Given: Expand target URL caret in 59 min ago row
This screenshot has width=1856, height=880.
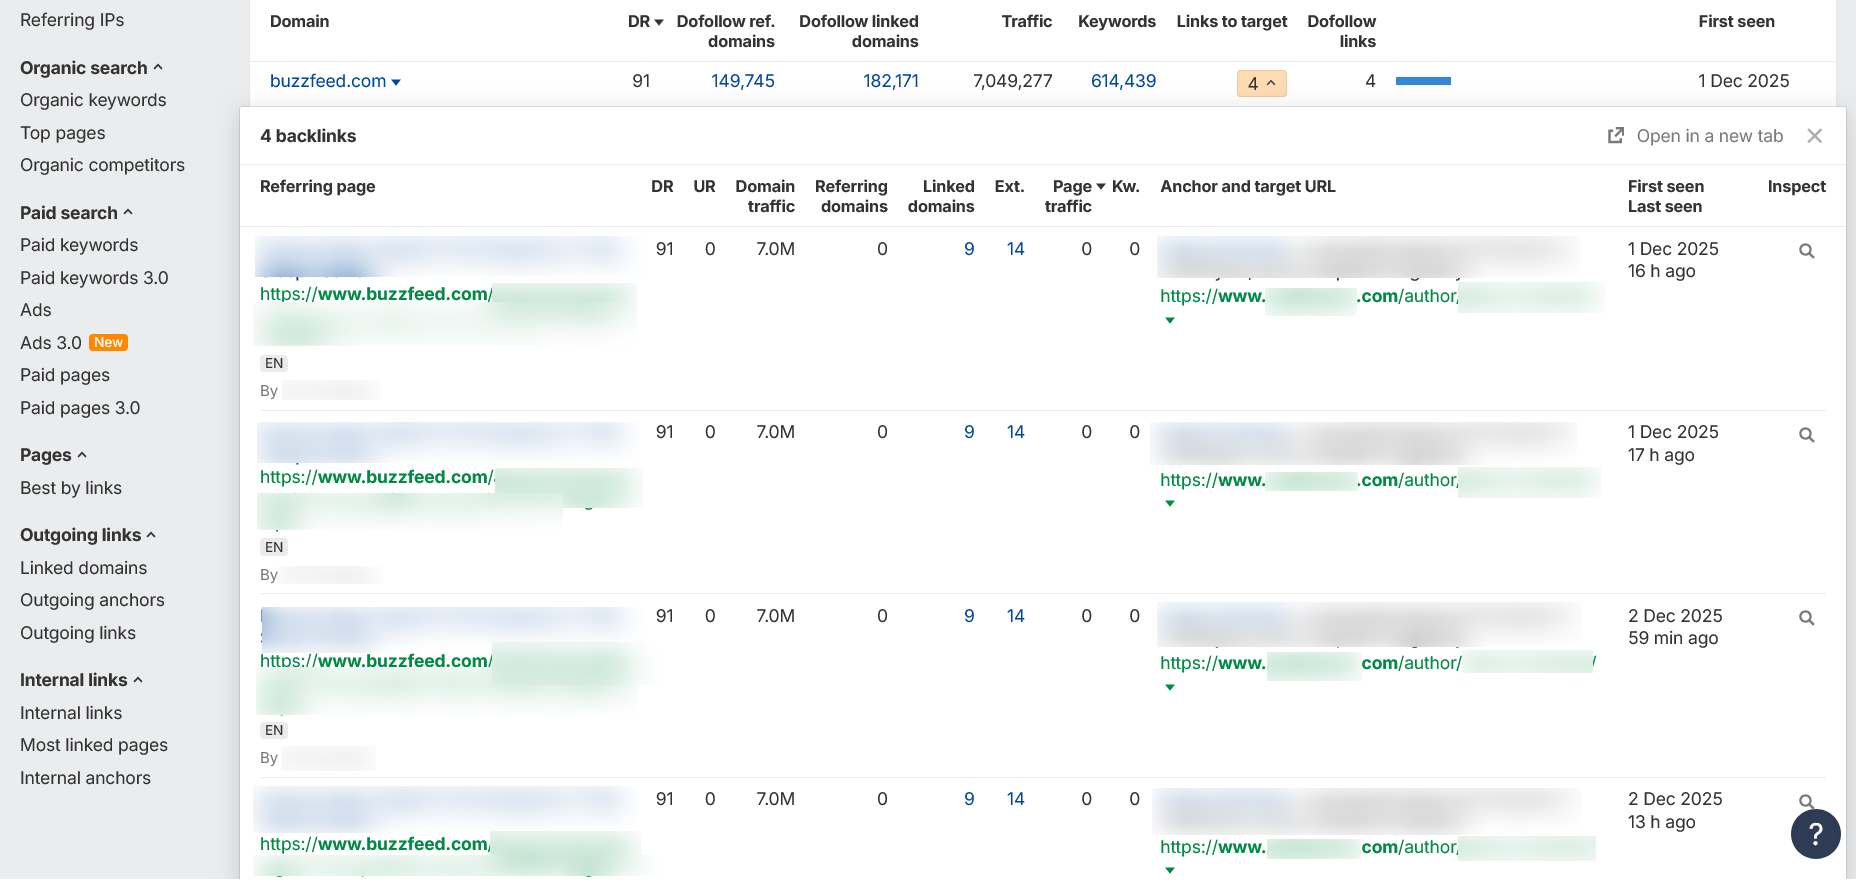Looking at the screenshot, I should (x=1170, y=687).
